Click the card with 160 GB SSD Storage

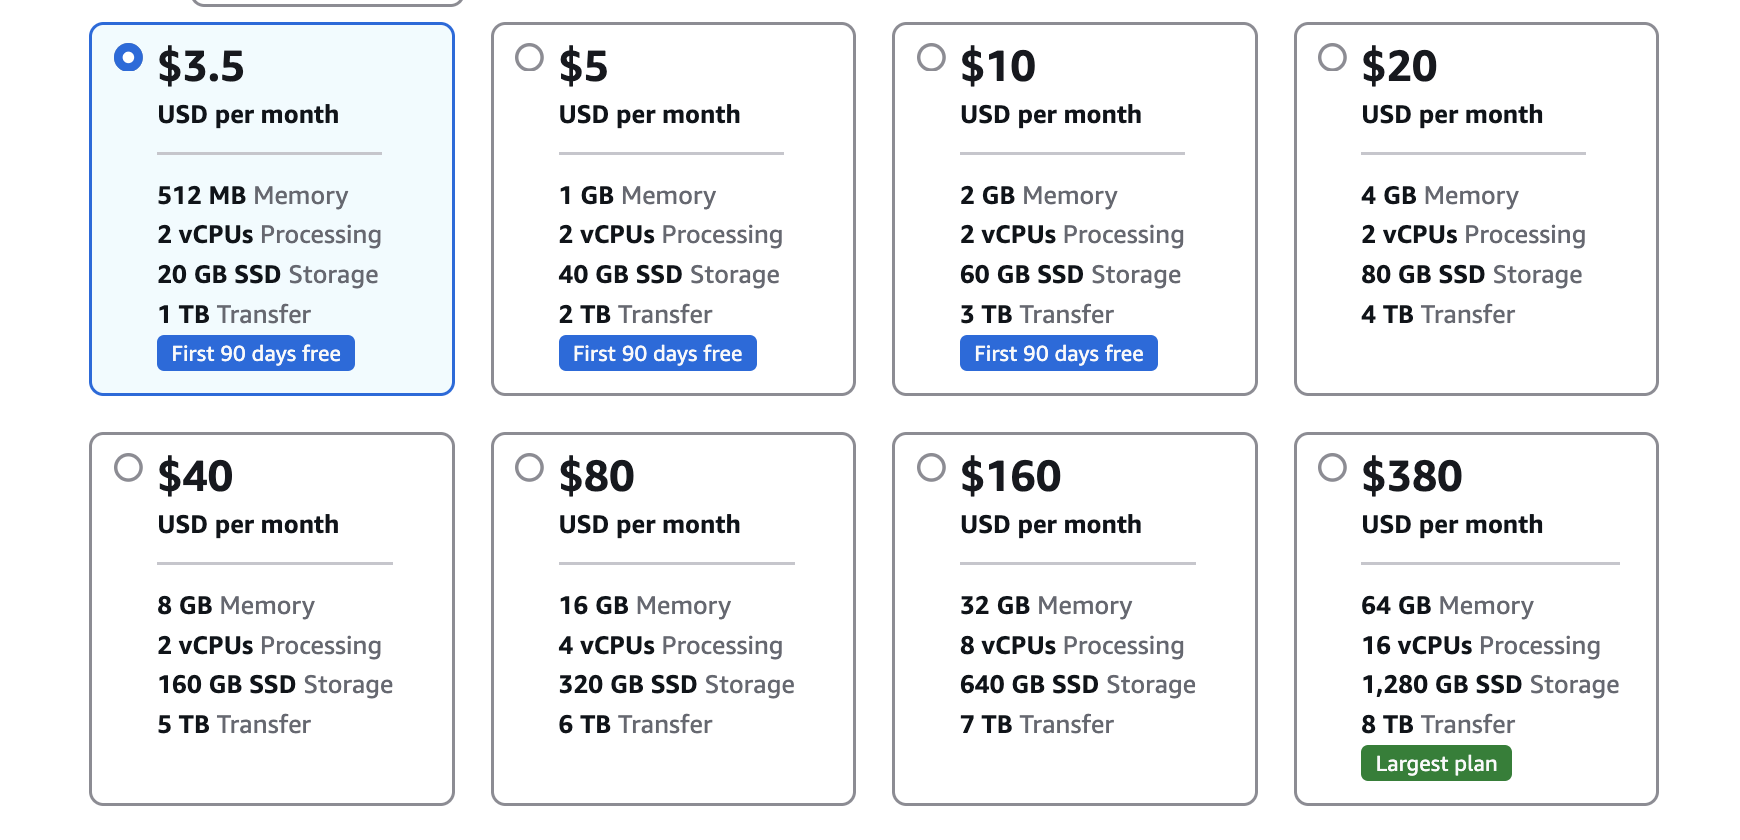click(x=272, y=620)
